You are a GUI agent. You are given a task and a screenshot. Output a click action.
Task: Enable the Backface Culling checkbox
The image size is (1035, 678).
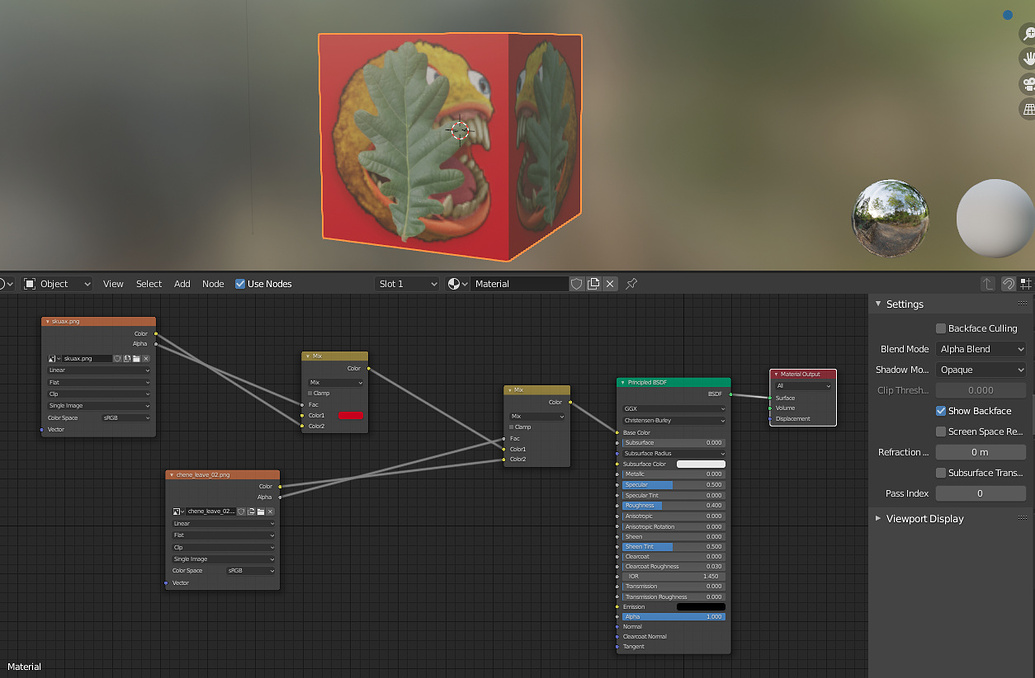coord(941,328)
